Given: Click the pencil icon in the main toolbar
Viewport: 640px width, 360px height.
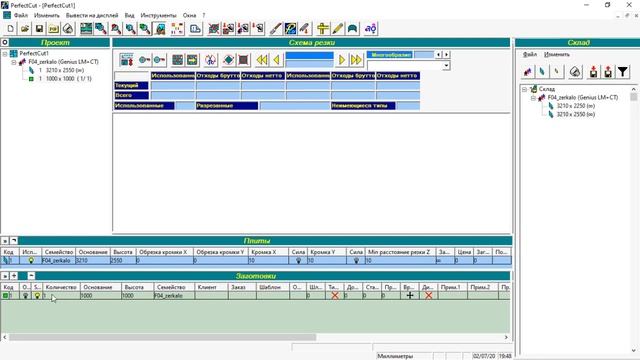Looking at the screenshot, I should [338, 29].
